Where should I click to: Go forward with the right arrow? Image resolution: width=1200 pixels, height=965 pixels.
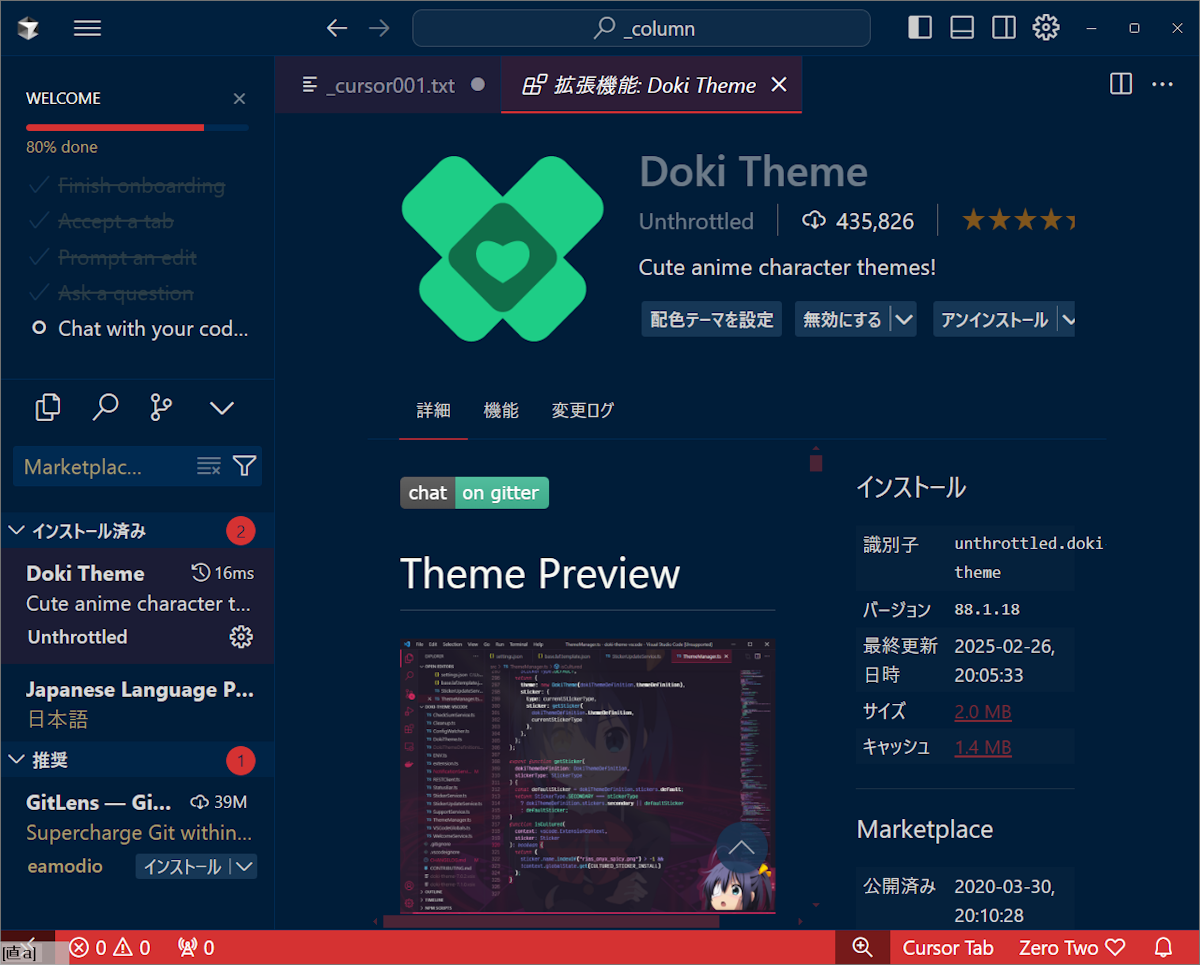[379, 28]
